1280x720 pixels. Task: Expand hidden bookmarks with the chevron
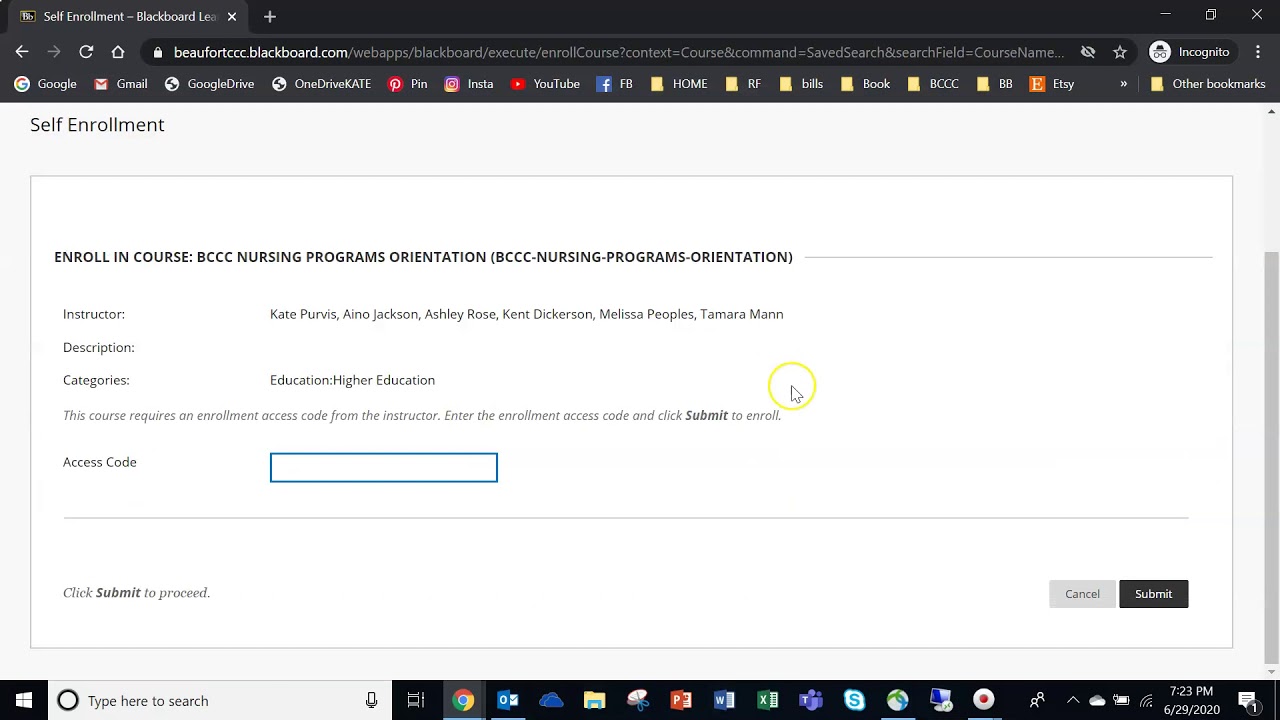[x=1123, y=84]
